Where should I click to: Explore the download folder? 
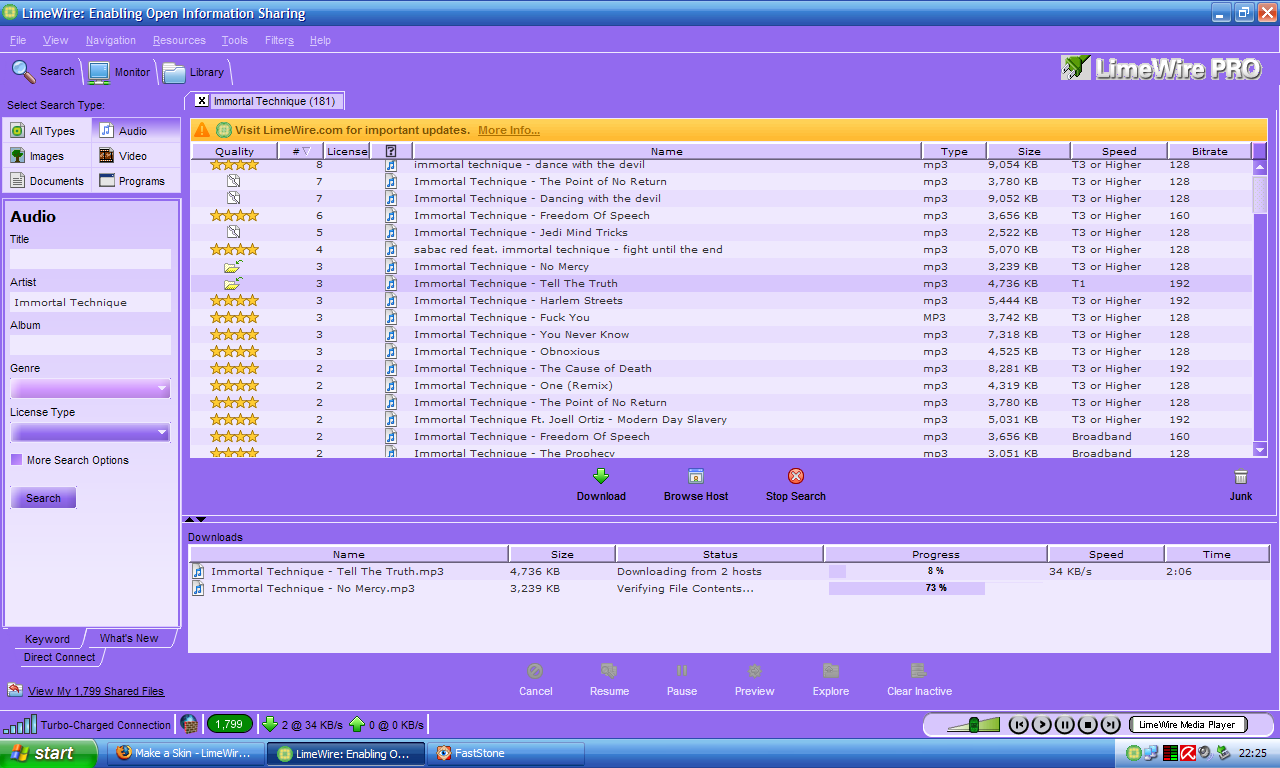click(831, 680)
